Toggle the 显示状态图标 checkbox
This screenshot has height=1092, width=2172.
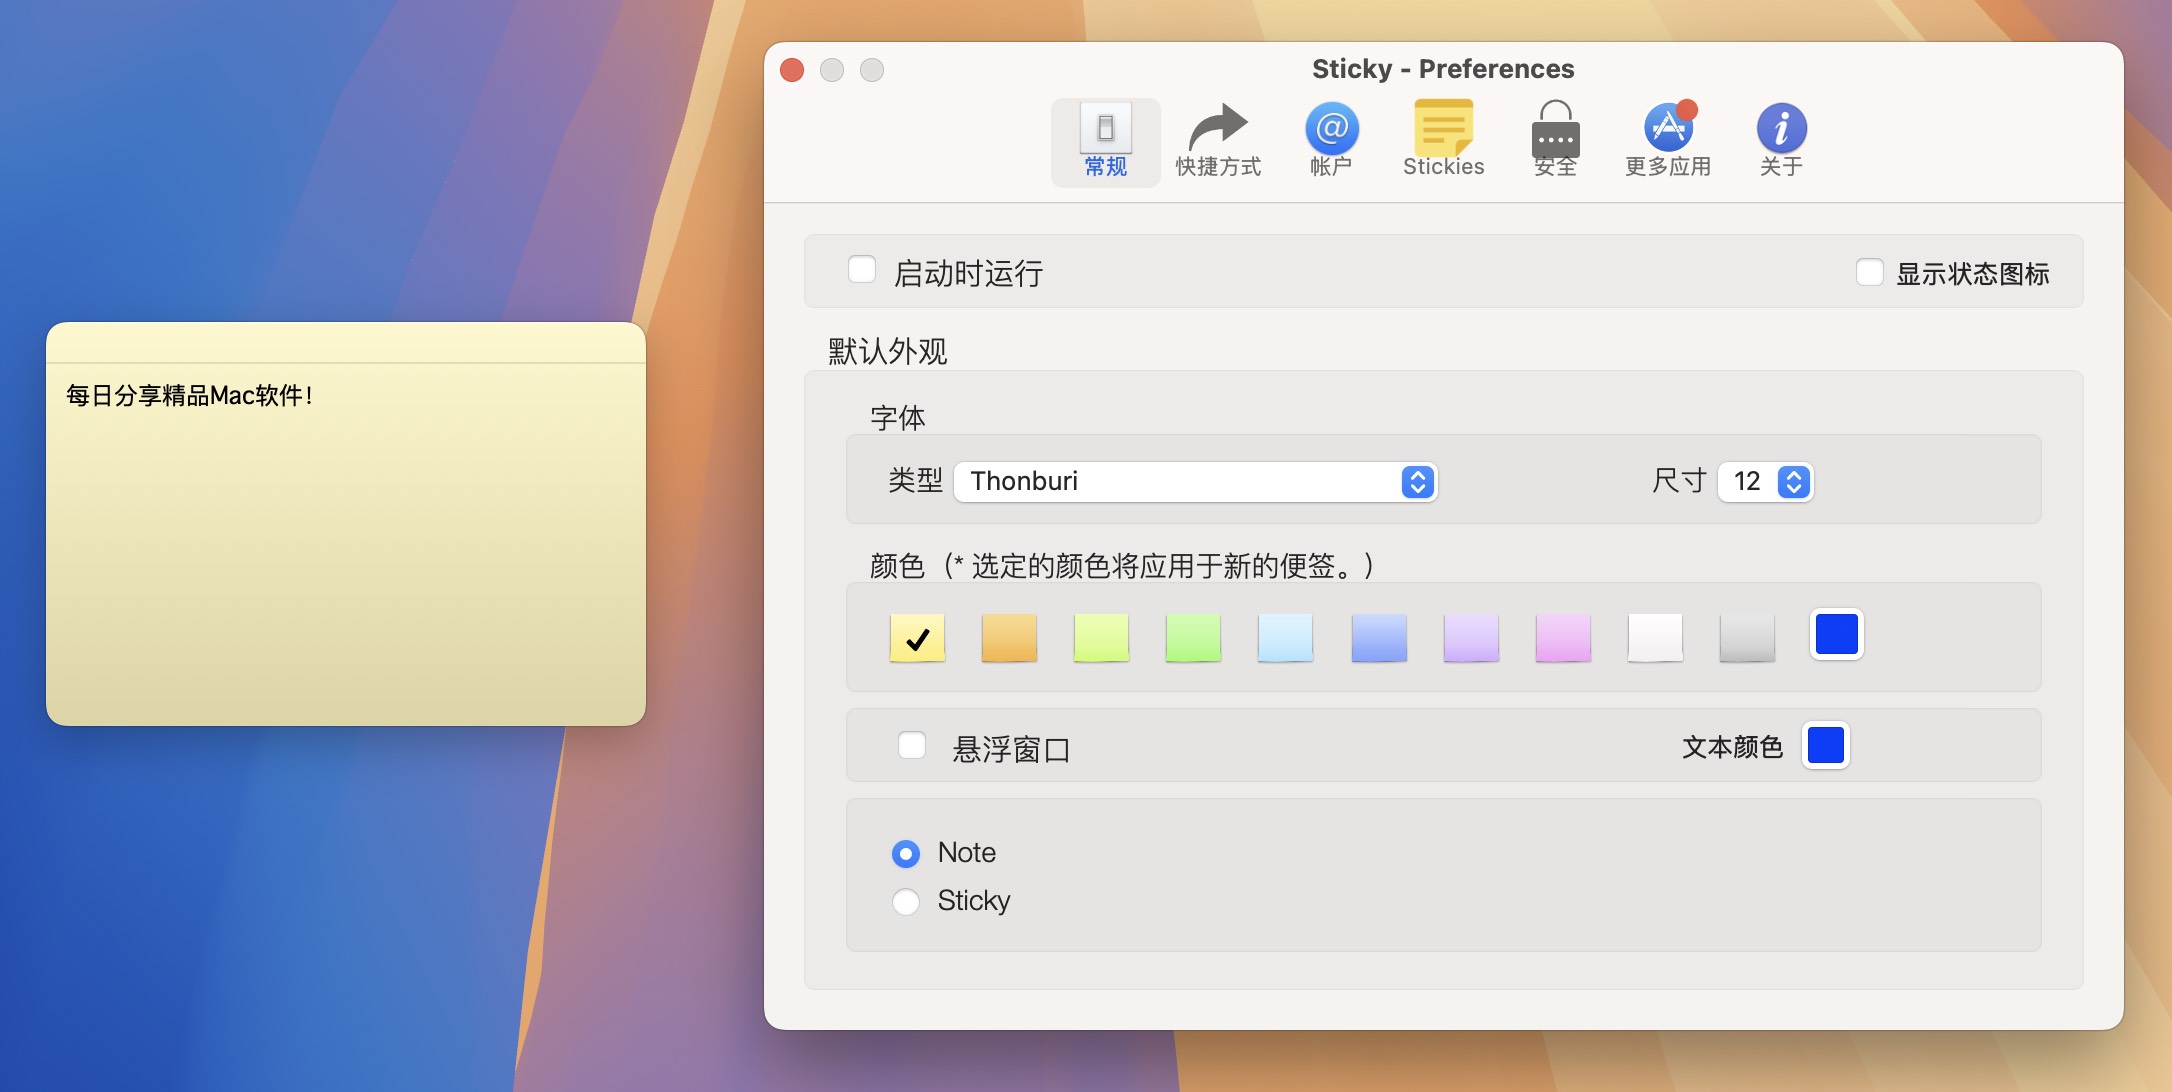pyautogui.click(x=1869, y=271)
